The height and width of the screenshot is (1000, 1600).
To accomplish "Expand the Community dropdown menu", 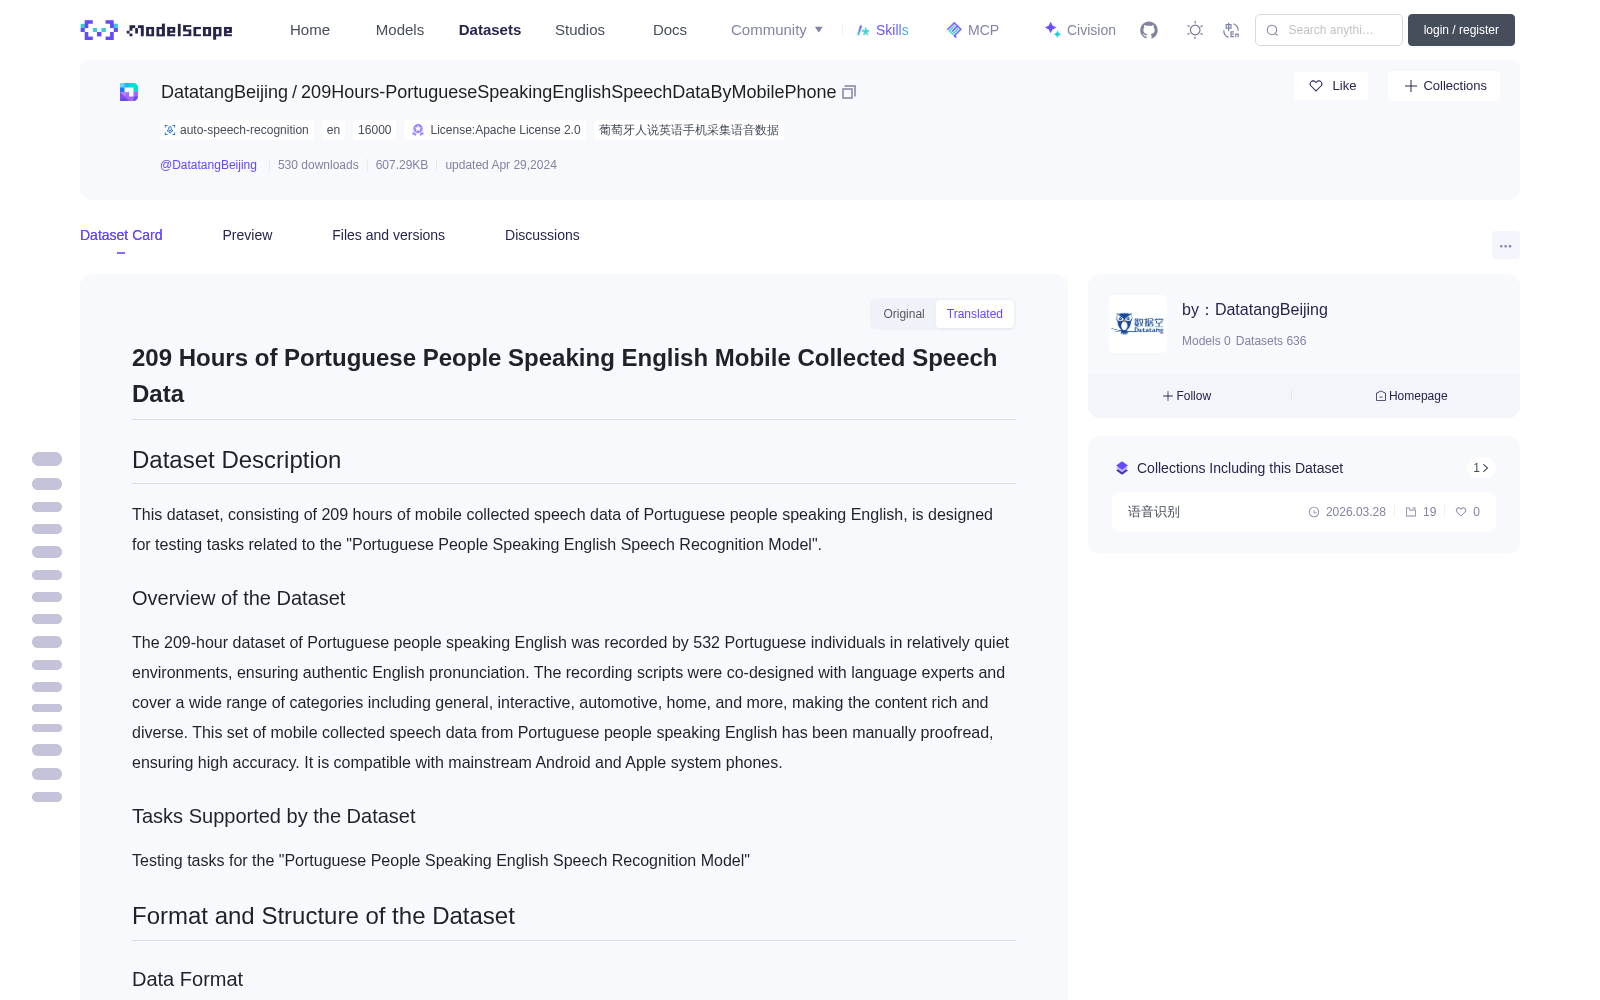I will [x=777, y=30].
